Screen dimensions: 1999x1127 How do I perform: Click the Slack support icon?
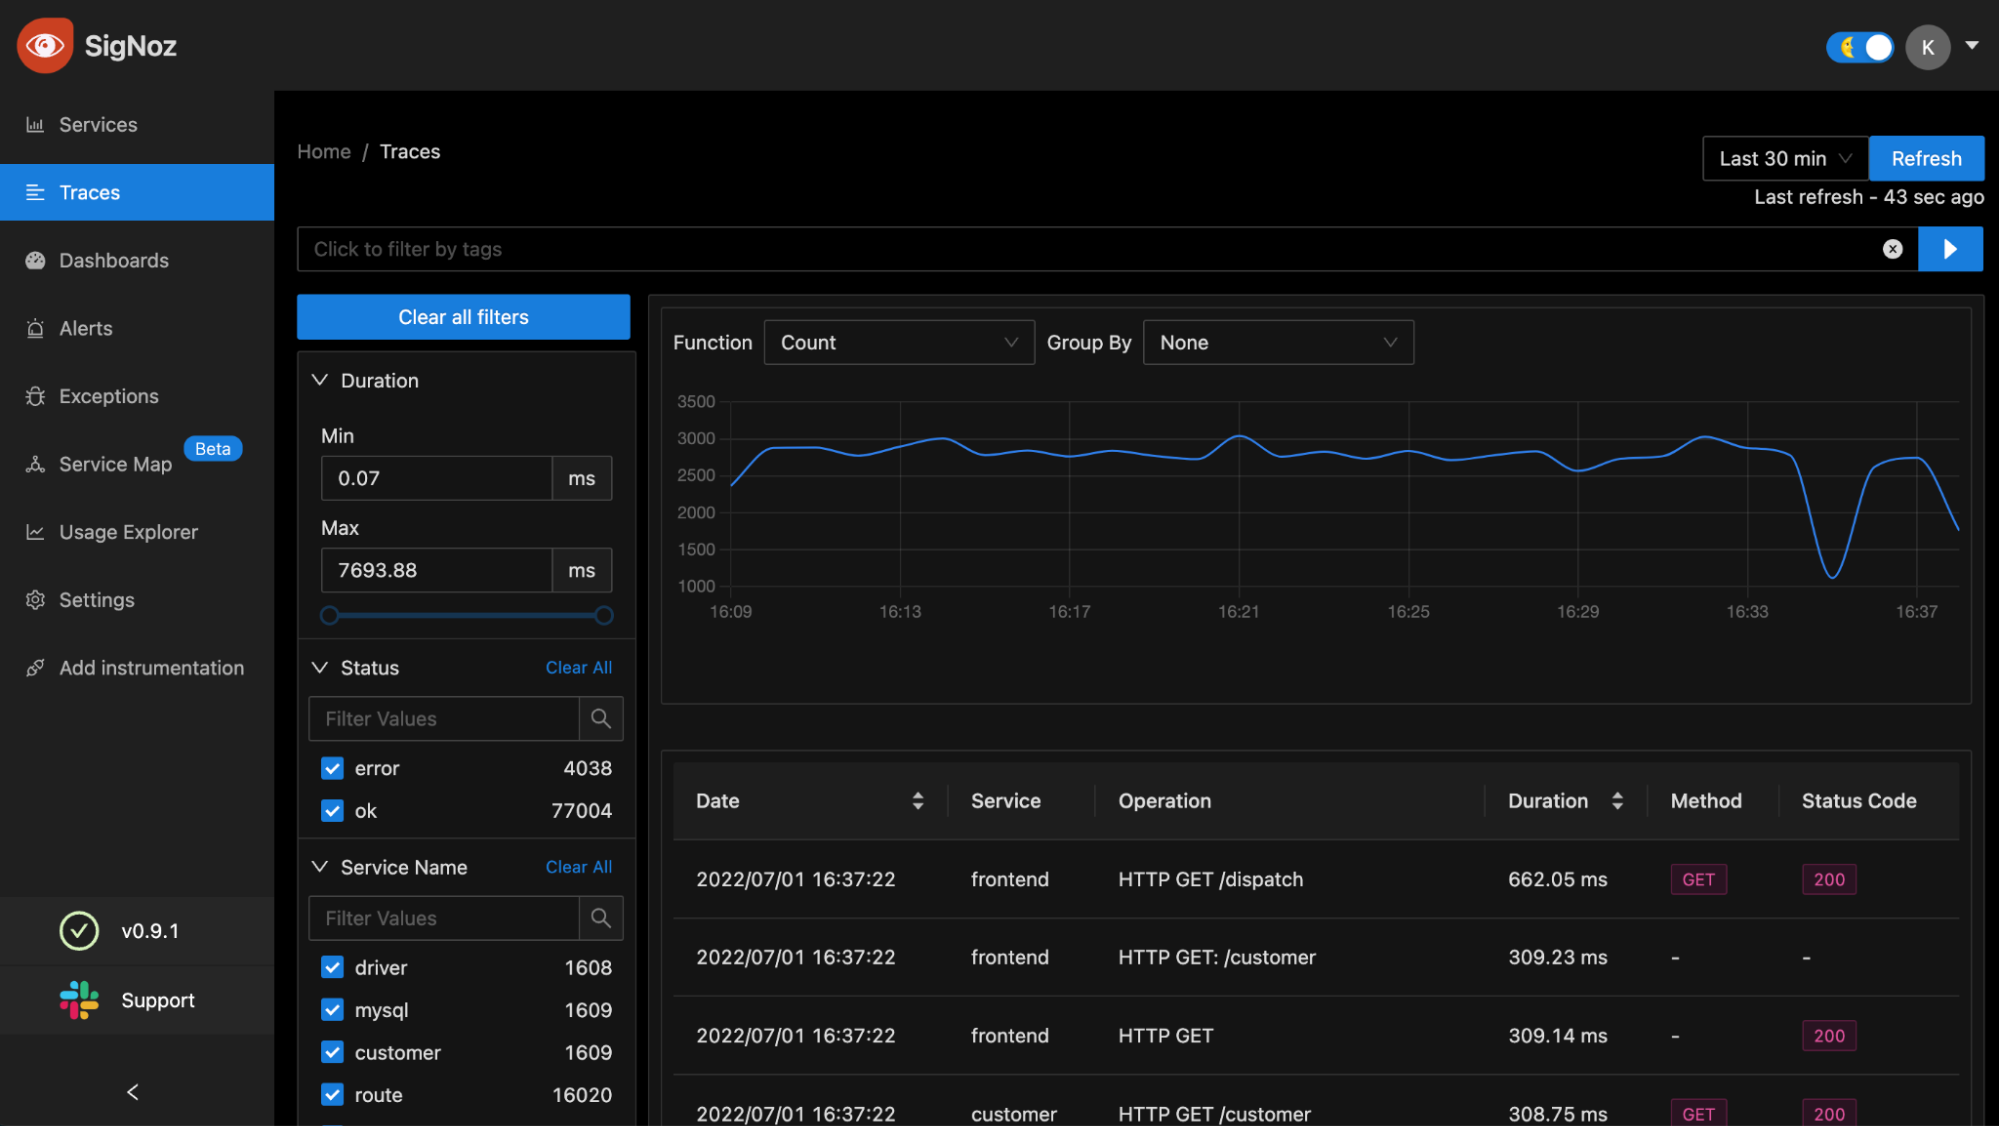point(79,1000)
